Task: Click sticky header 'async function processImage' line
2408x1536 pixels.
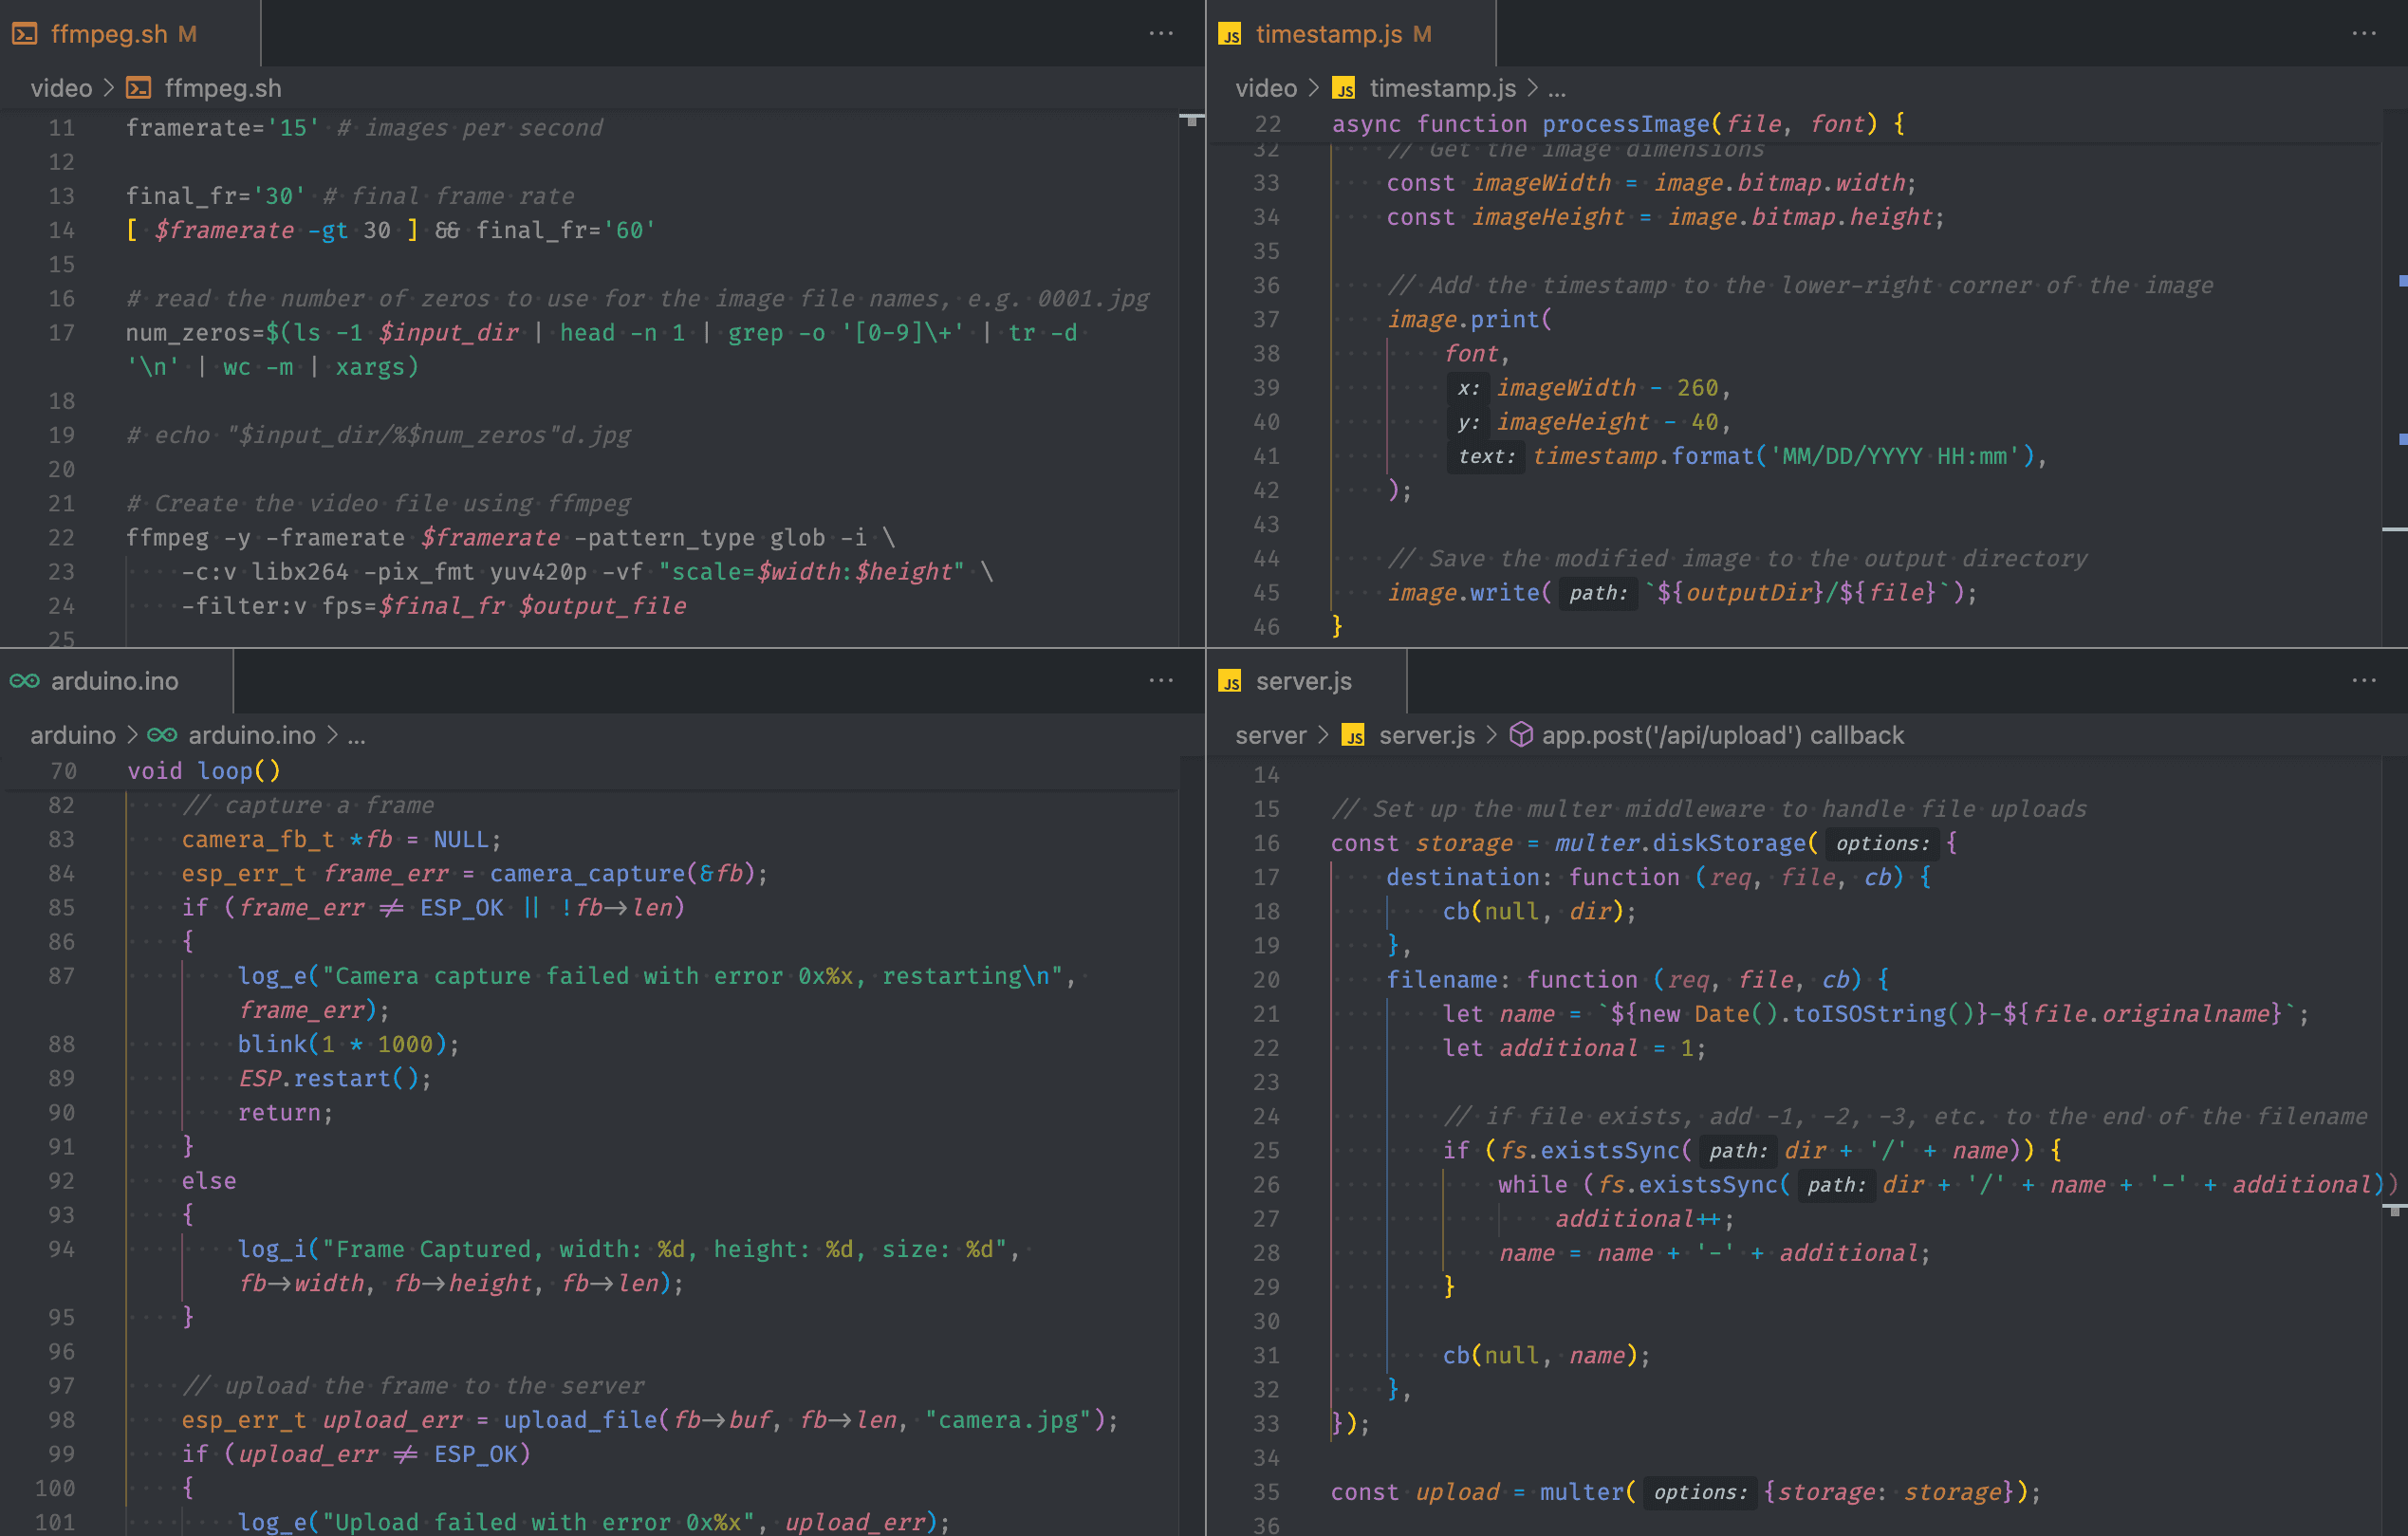Action: point(1617,124)
